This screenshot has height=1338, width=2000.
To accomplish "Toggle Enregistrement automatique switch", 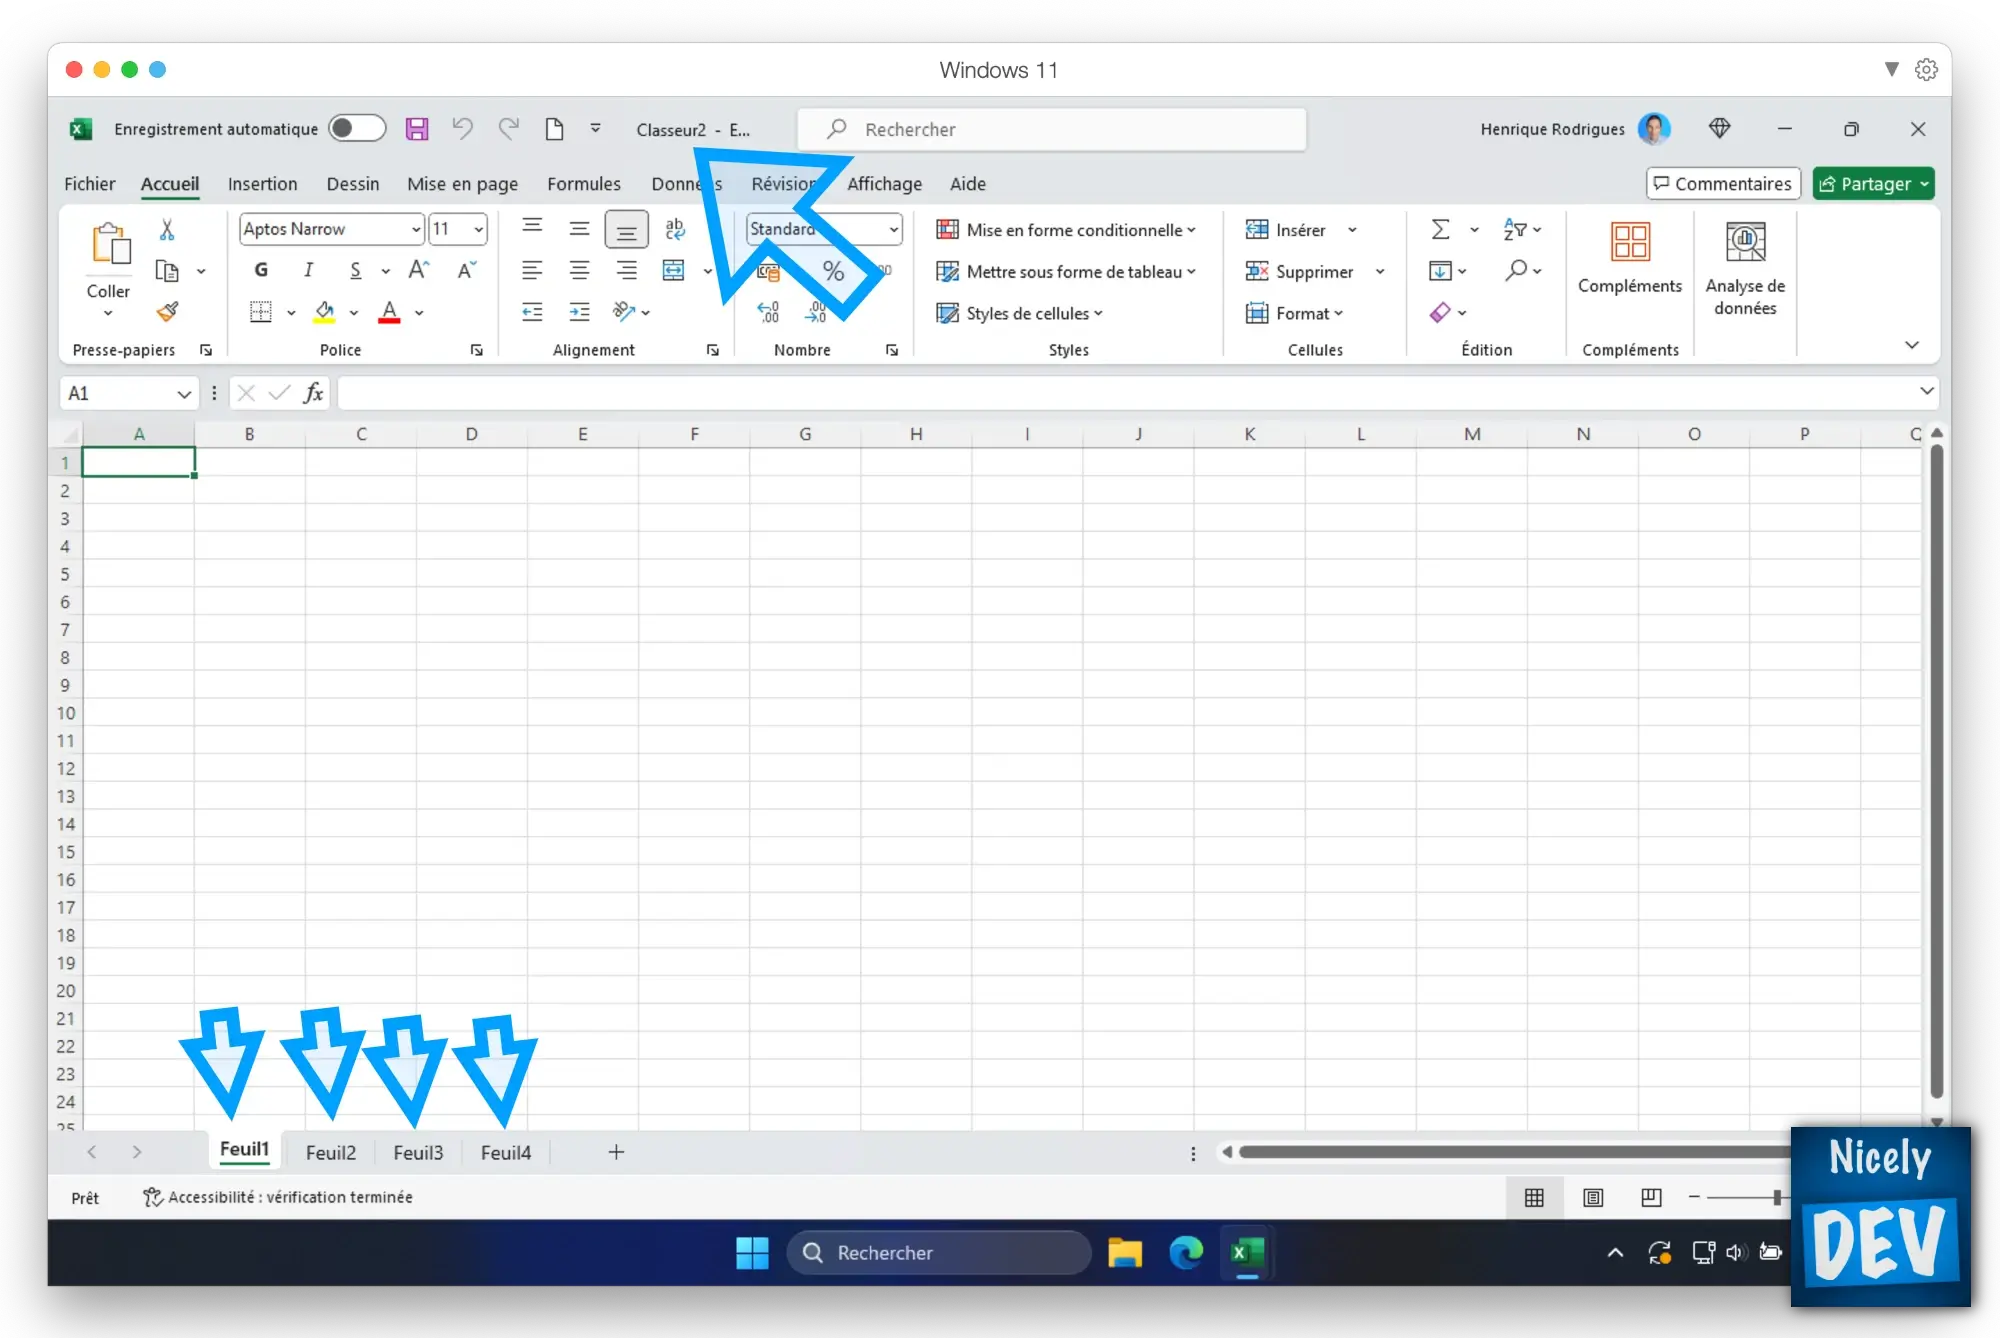I will tap(357, 128).
